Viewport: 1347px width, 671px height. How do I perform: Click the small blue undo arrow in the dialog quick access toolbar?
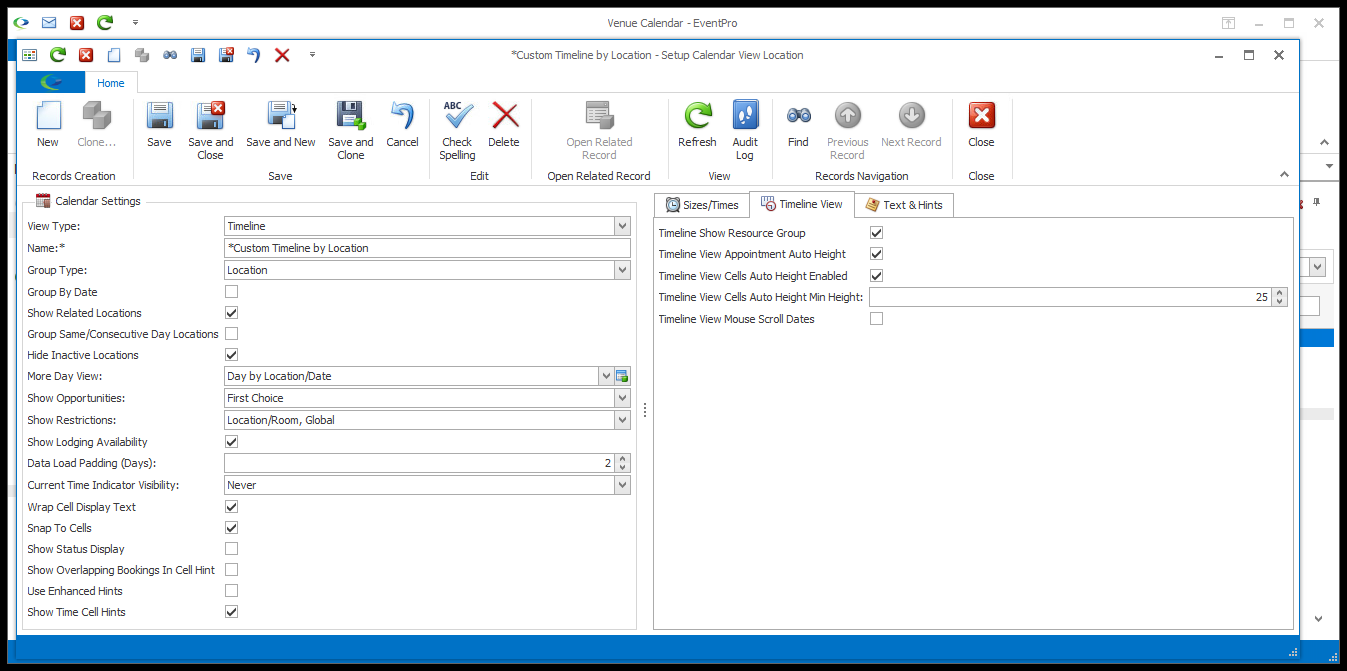254,55
